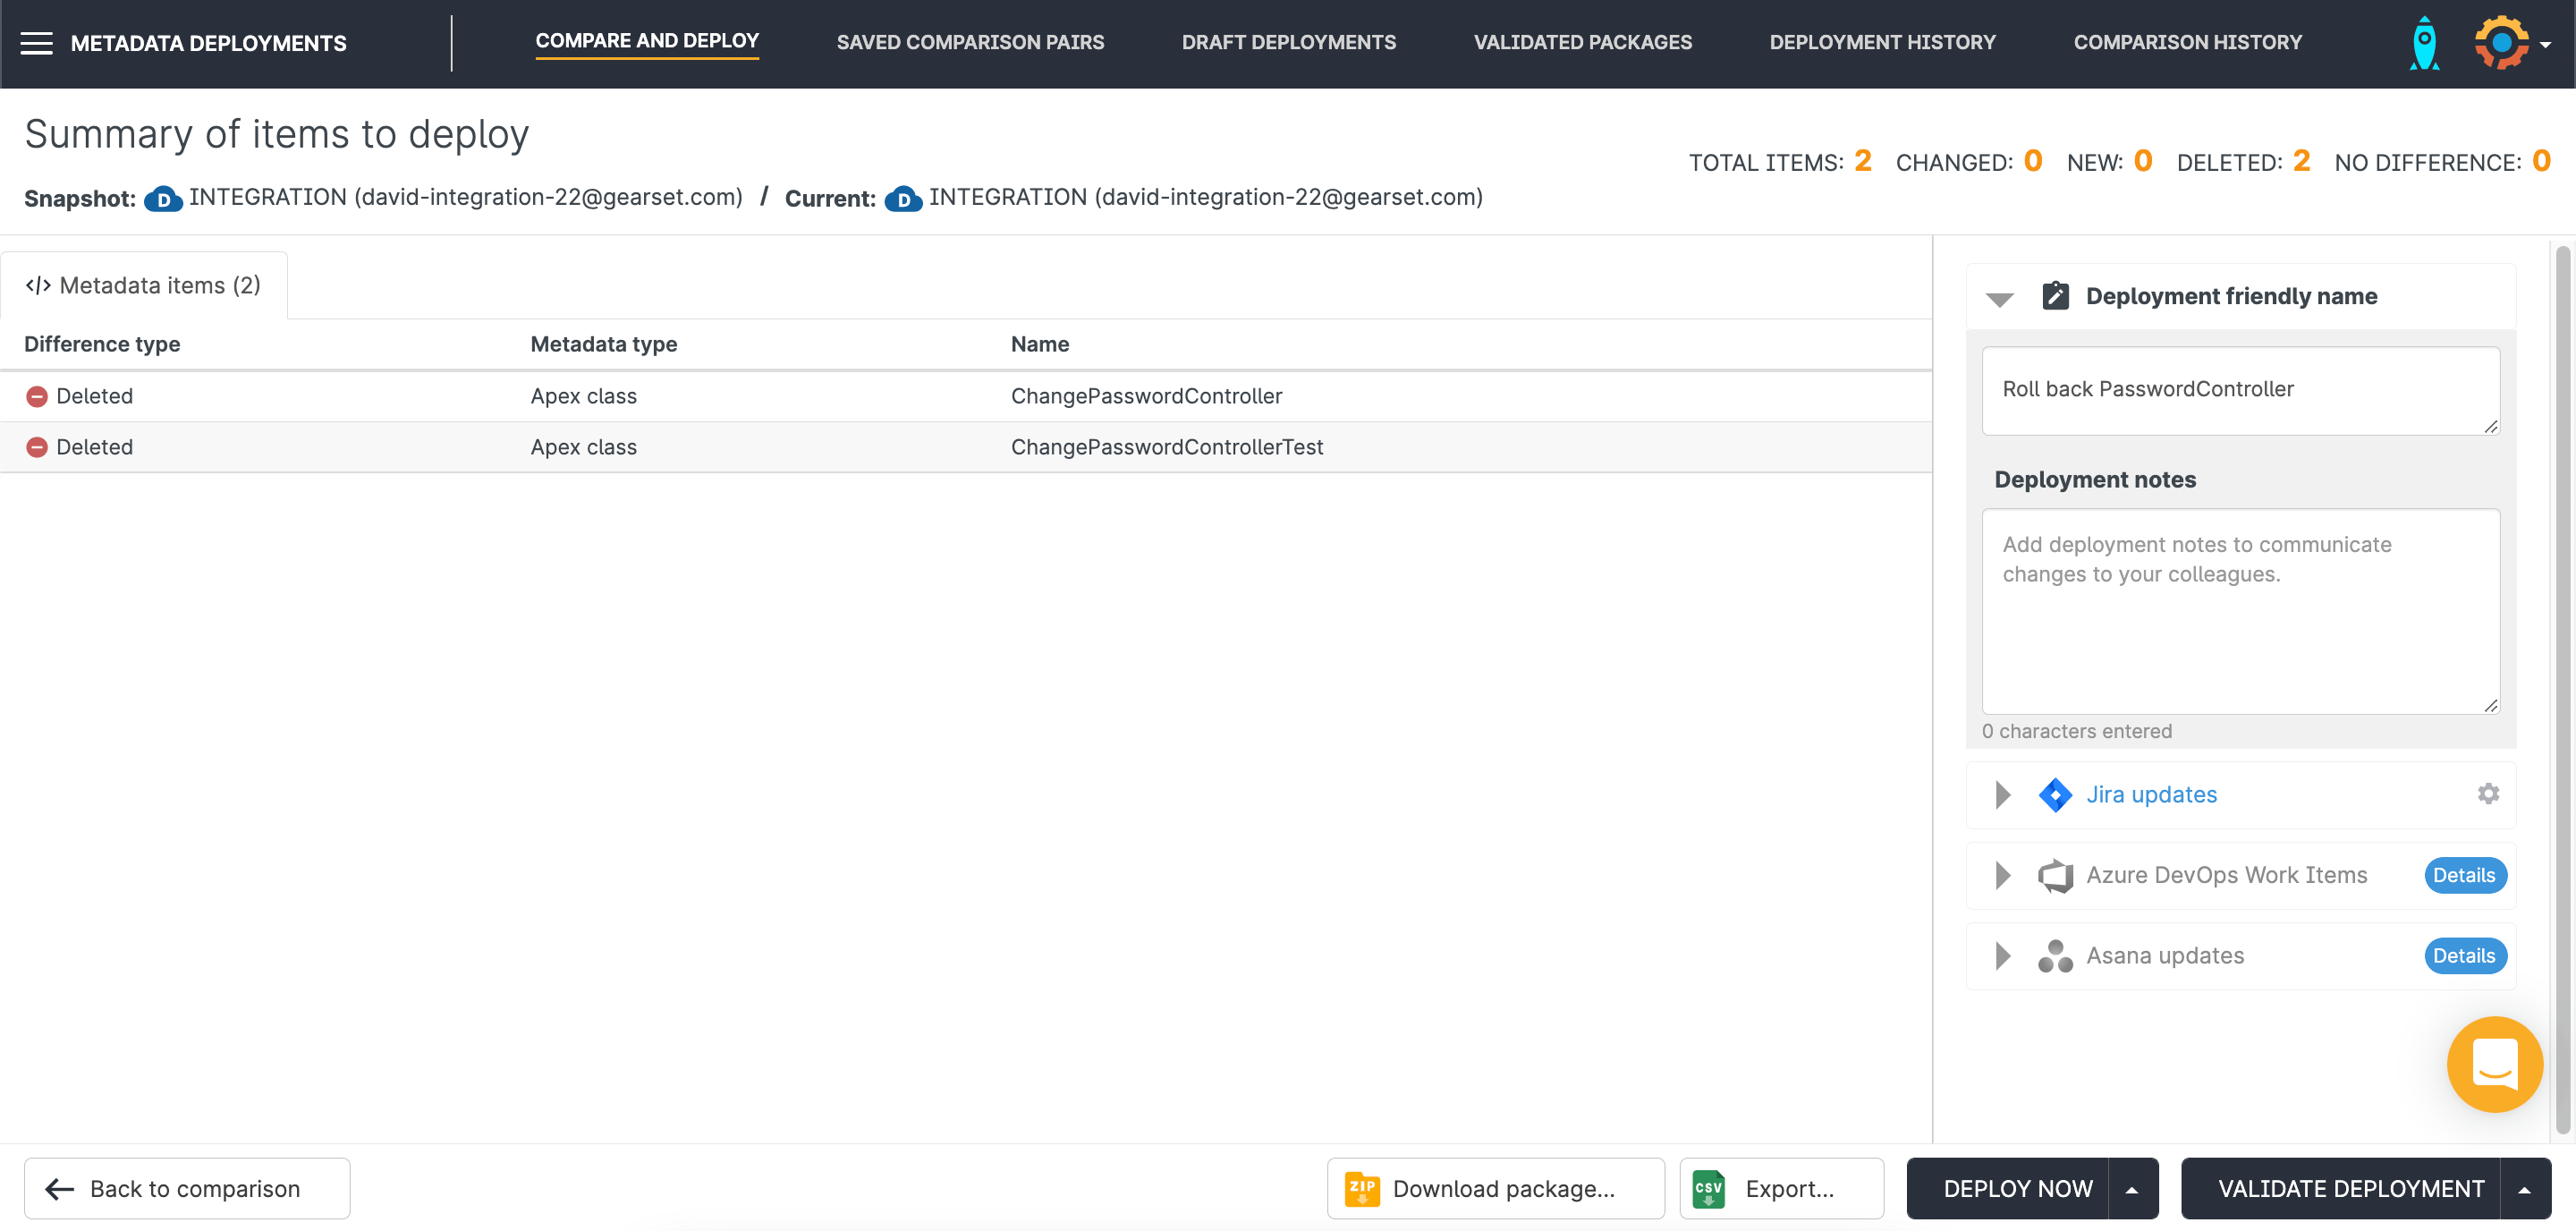Click the Deployment notes text area

2240,611
